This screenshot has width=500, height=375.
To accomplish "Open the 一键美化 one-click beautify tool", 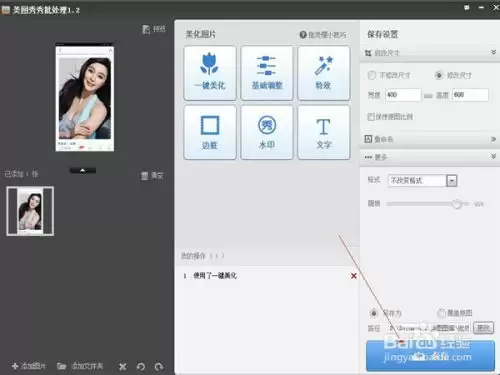I will coord(210,73).
